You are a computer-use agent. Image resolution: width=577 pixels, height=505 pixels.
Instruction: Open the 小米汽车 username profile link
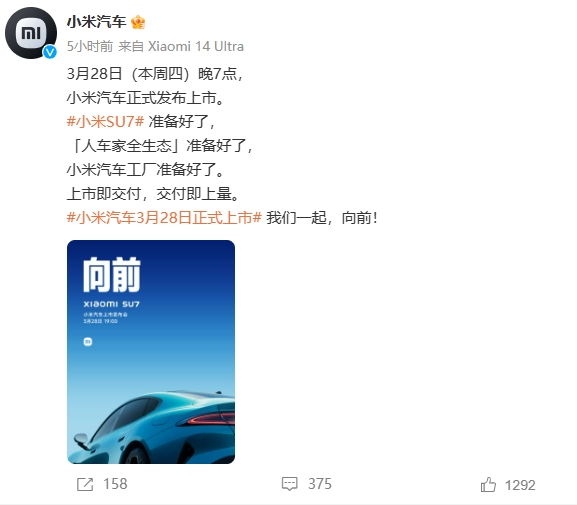tap(96, 22)
